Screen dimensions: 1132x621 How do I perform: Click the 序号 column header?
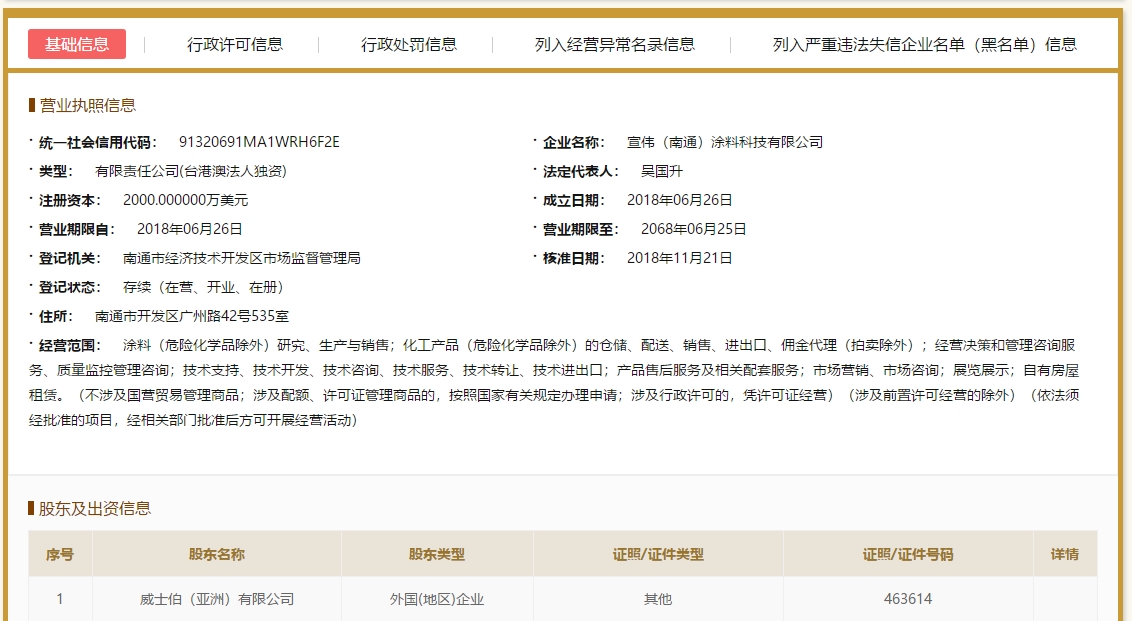[60, 554]
